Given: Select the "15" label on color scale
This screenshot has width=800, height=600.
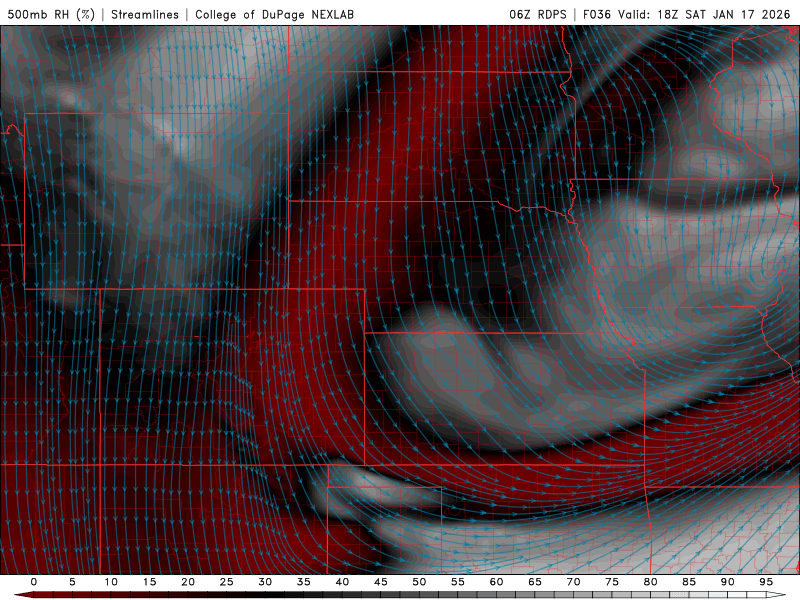Looking at the screenshot, I should coord(149,582).
